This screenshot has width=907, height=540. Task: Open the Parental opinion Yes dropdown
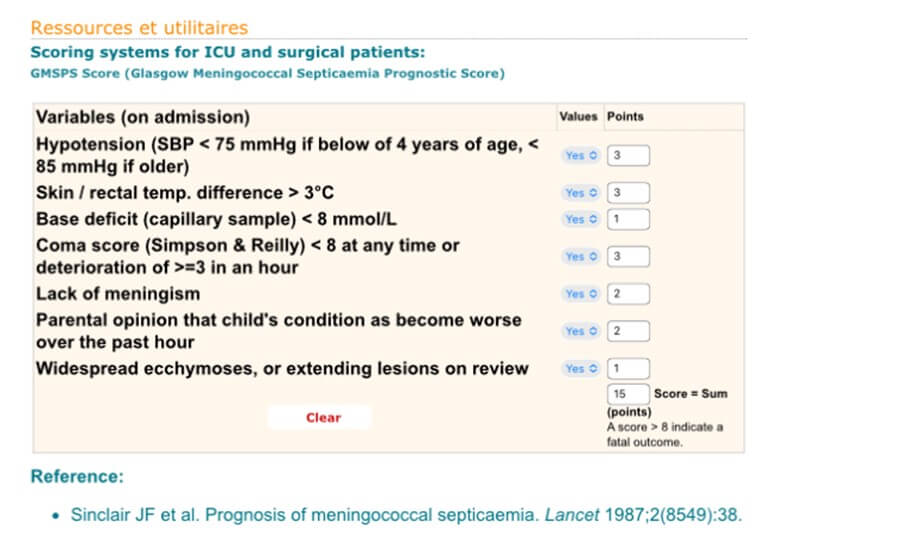click(x=580, y=331)
